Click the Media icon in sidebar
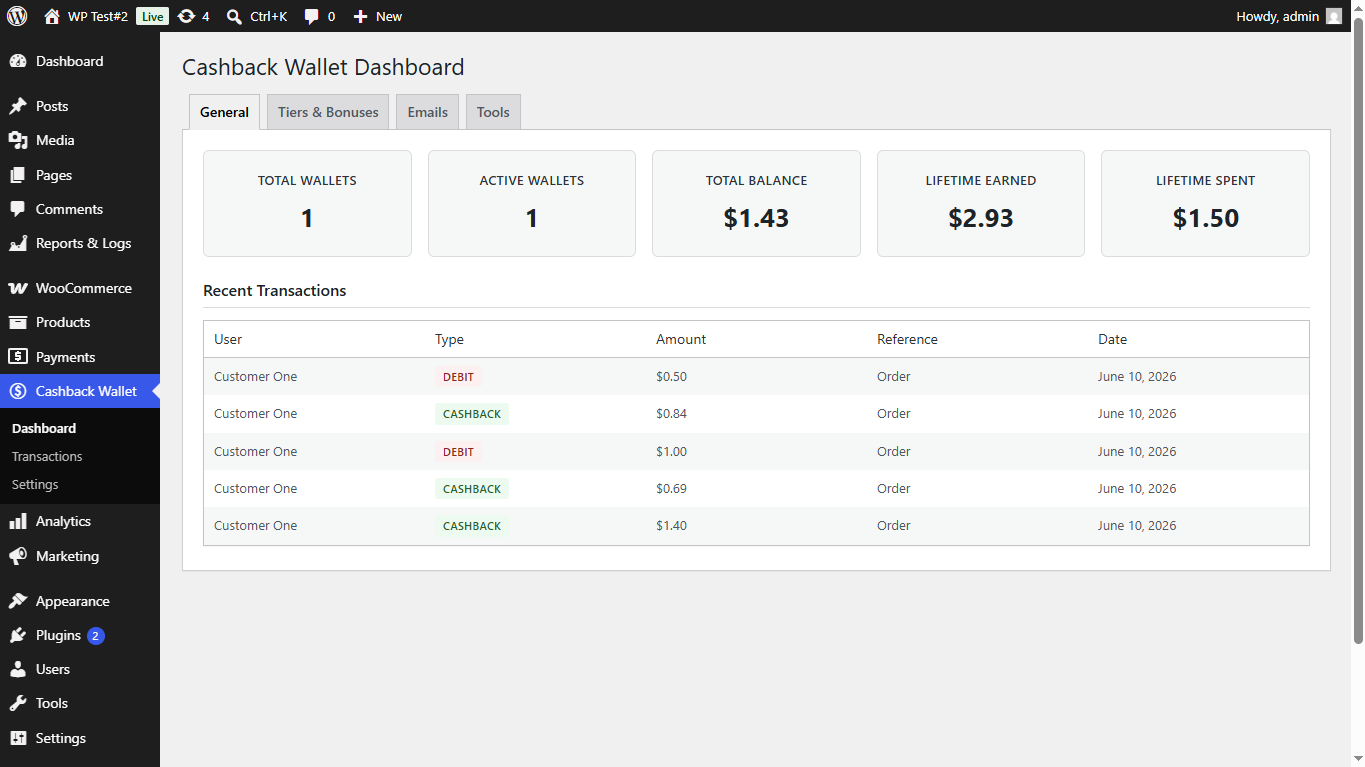Image resolution: width=1365 pixels, height=767 pixels. [18, 140]
